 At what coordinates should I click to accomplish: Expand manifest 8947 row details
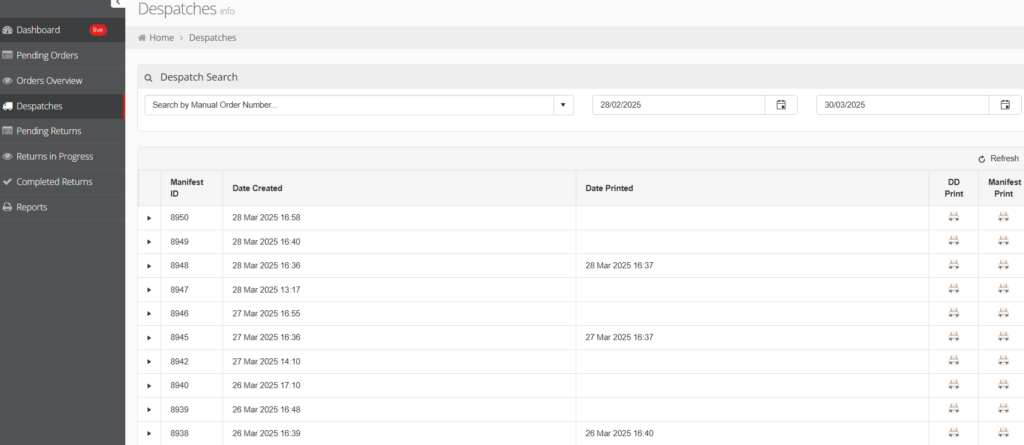coord(149,289)
